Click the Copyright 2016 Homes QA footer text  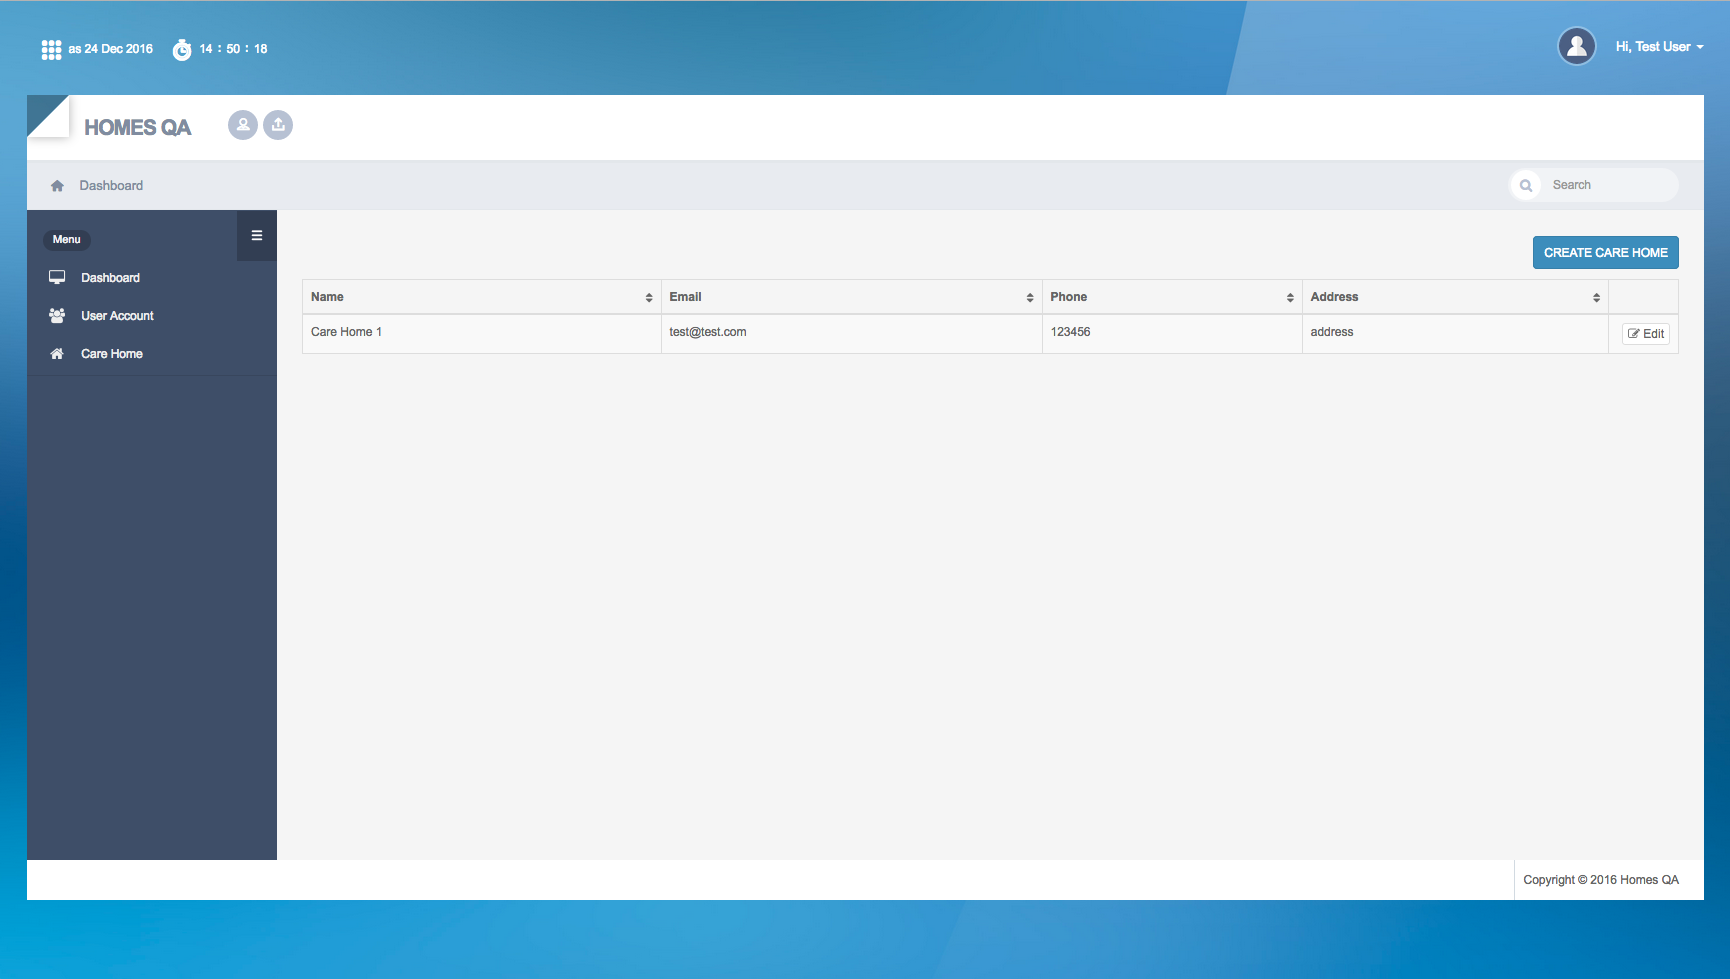pos(1601,880)
